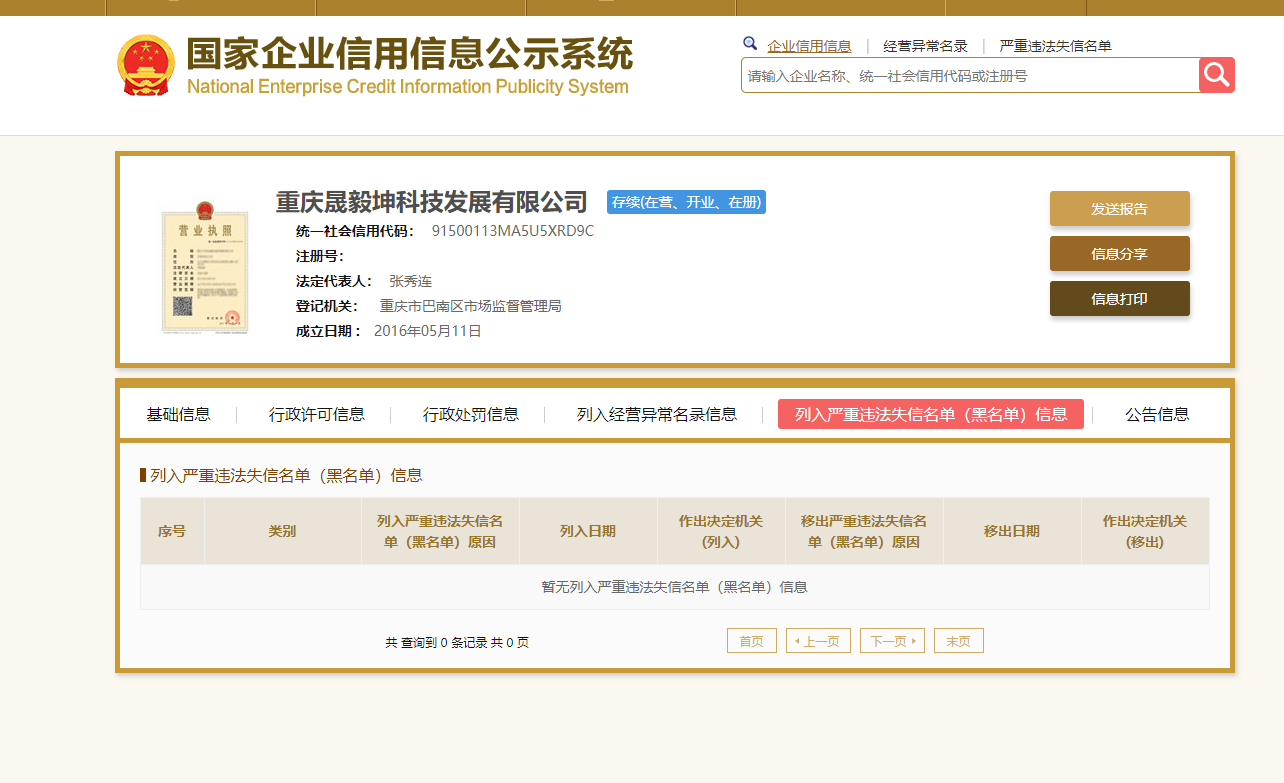Go to previous page with 上一页
Image resolution: width=1284 pixels, height=783 pixels.
[x=819, y=641]
